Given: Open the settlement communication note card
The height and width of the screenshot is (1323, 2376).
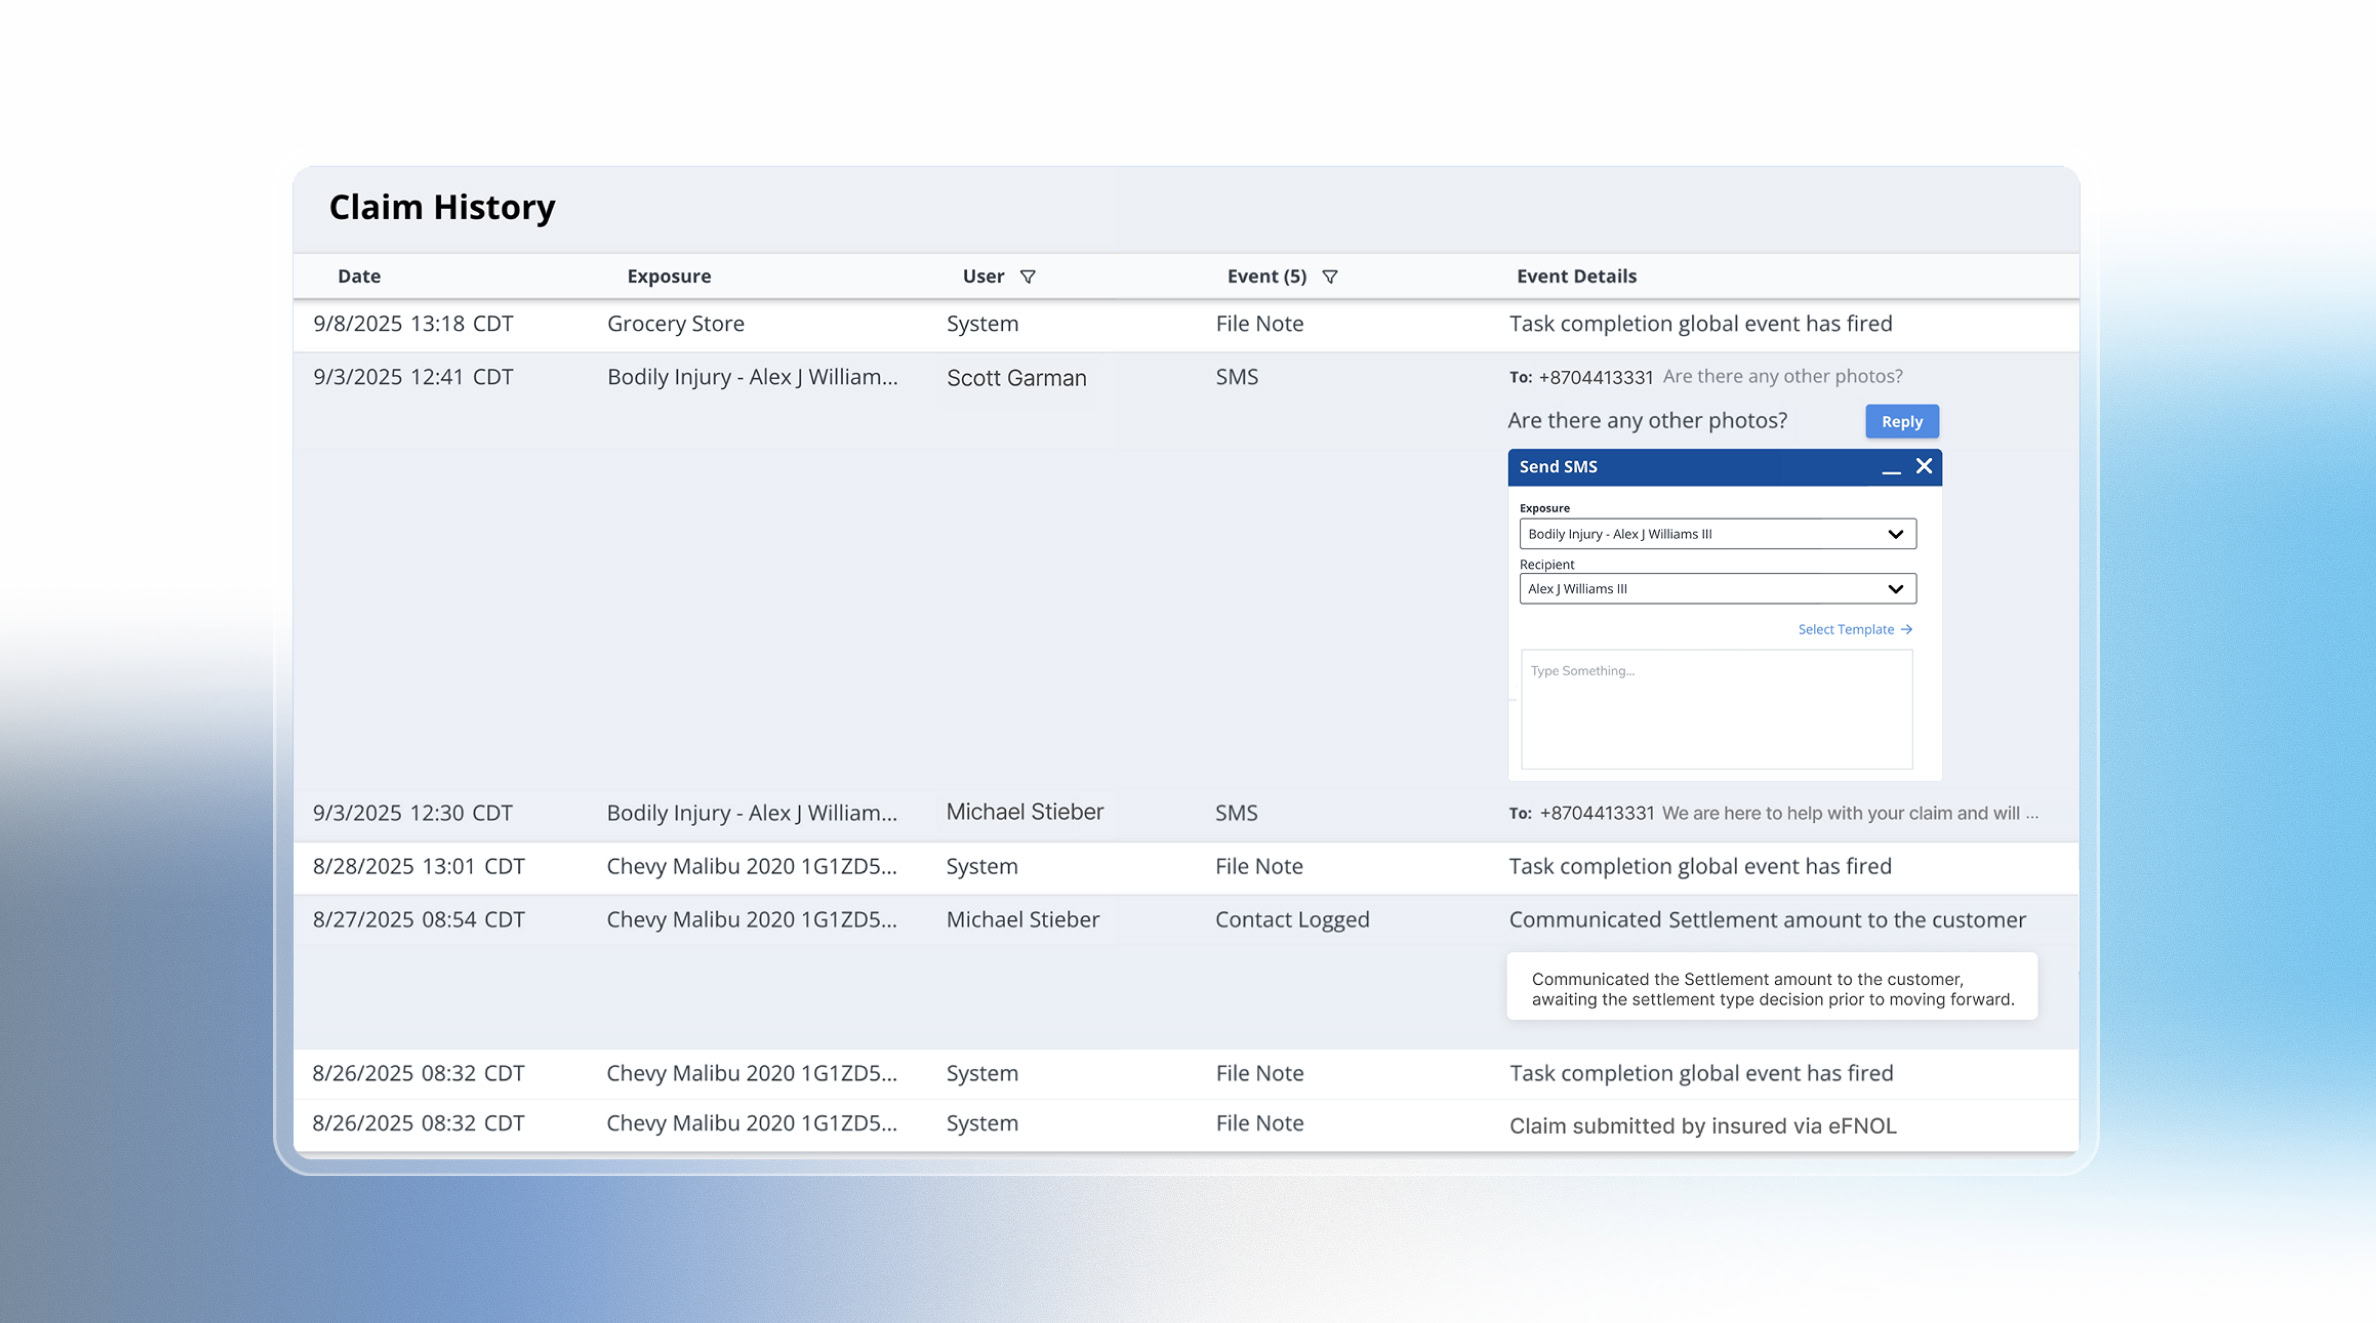Looking at the screenshot, I should (1771, 988).
